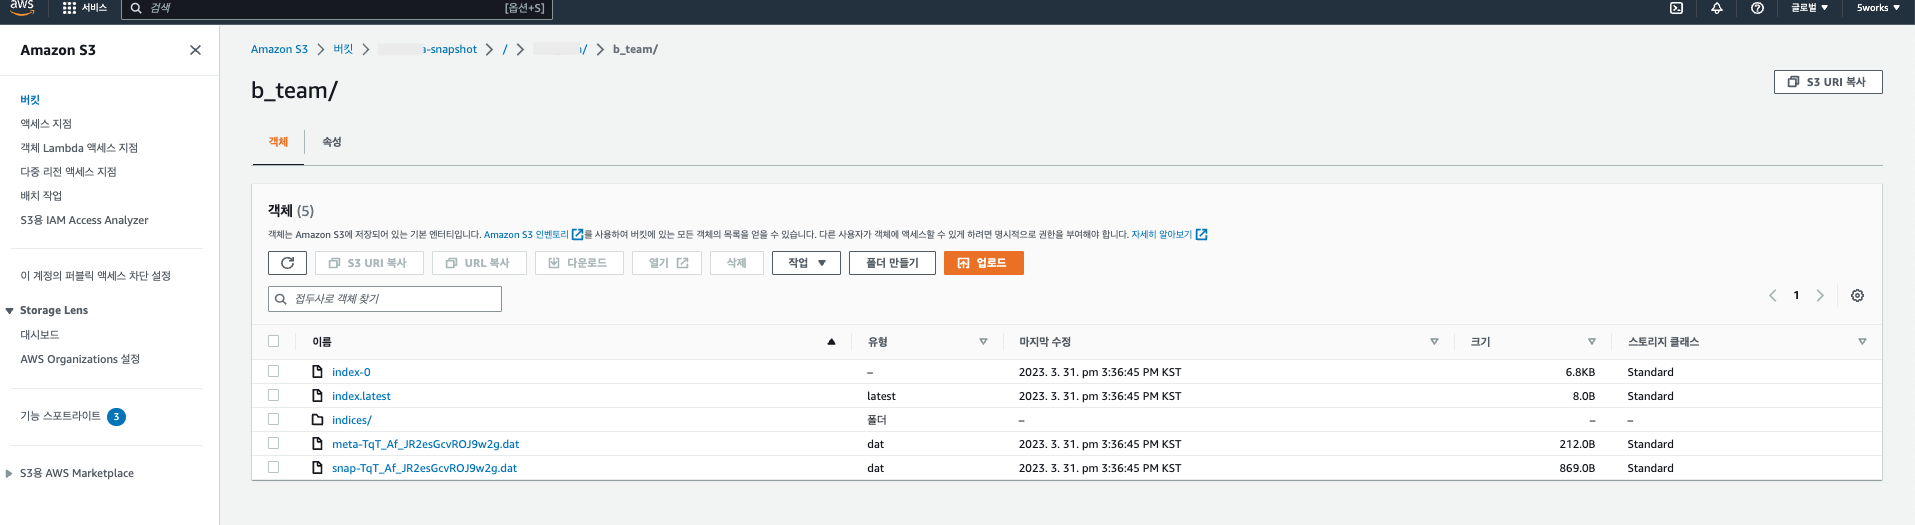1915x525 pixels.
Task: Open 버킷 in the sidebar
Action: click(30, 100)
